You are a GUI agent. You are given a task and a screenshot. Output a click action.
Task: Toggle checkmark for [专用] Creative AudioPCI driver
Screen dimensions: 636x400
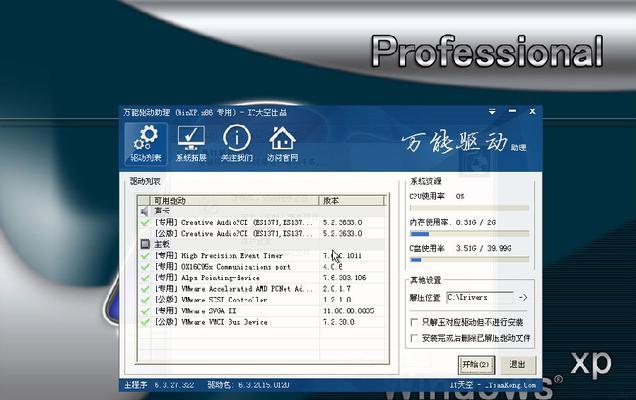click(x=145, y=222)
